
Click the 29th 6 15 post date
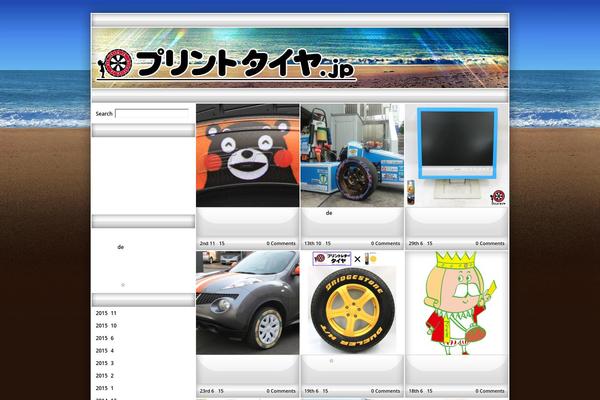(x=421, y=243)
